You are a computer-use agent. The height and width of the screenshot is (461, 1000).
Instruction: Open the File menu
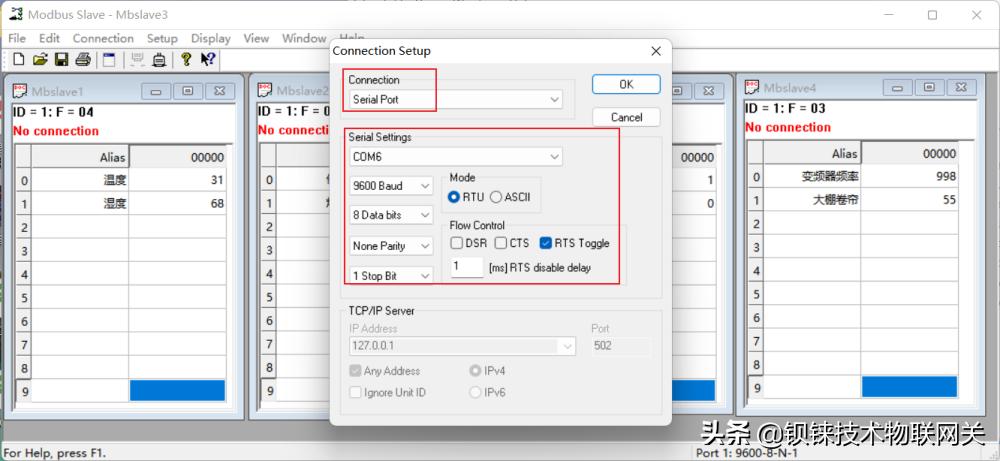coord(17,38)
